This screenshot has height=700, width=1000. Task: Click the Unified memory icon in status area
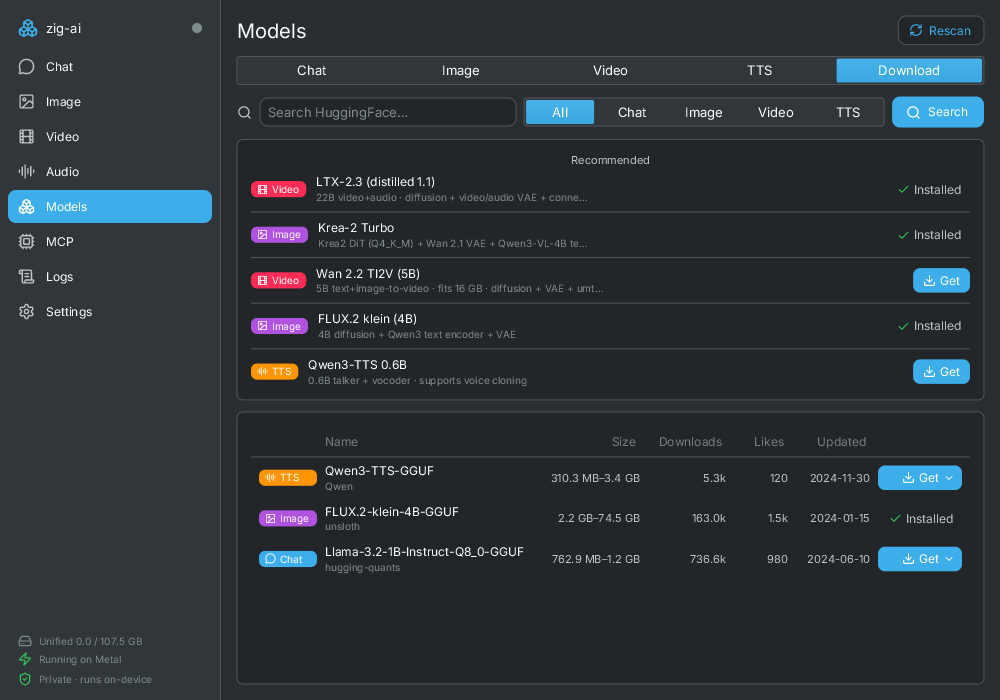(x=25, y=641)
